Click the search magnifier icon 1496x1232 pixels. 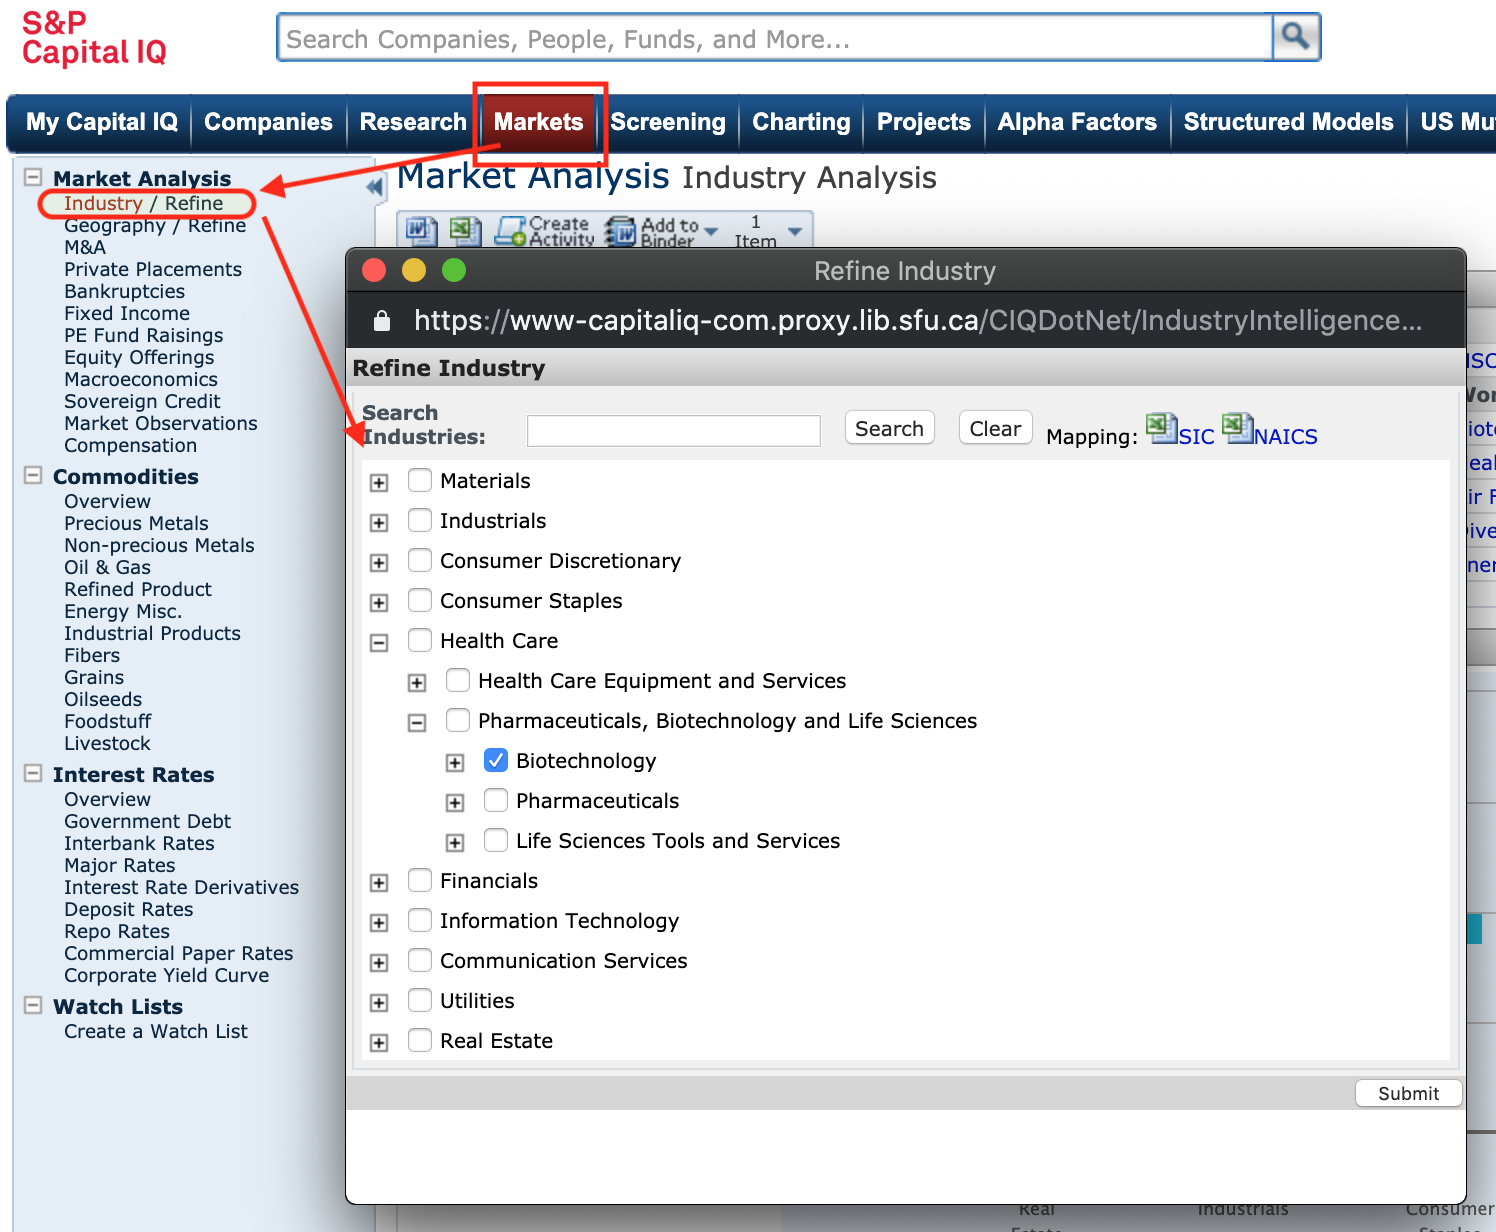1296,37
